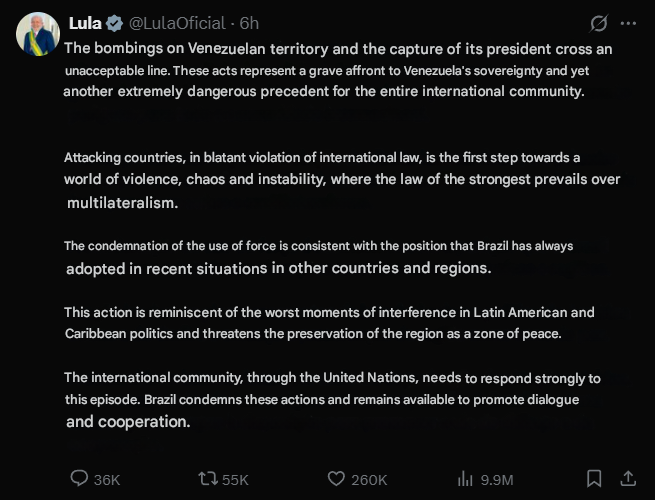
Task: Click the 260K likes count
Action: 370,480
